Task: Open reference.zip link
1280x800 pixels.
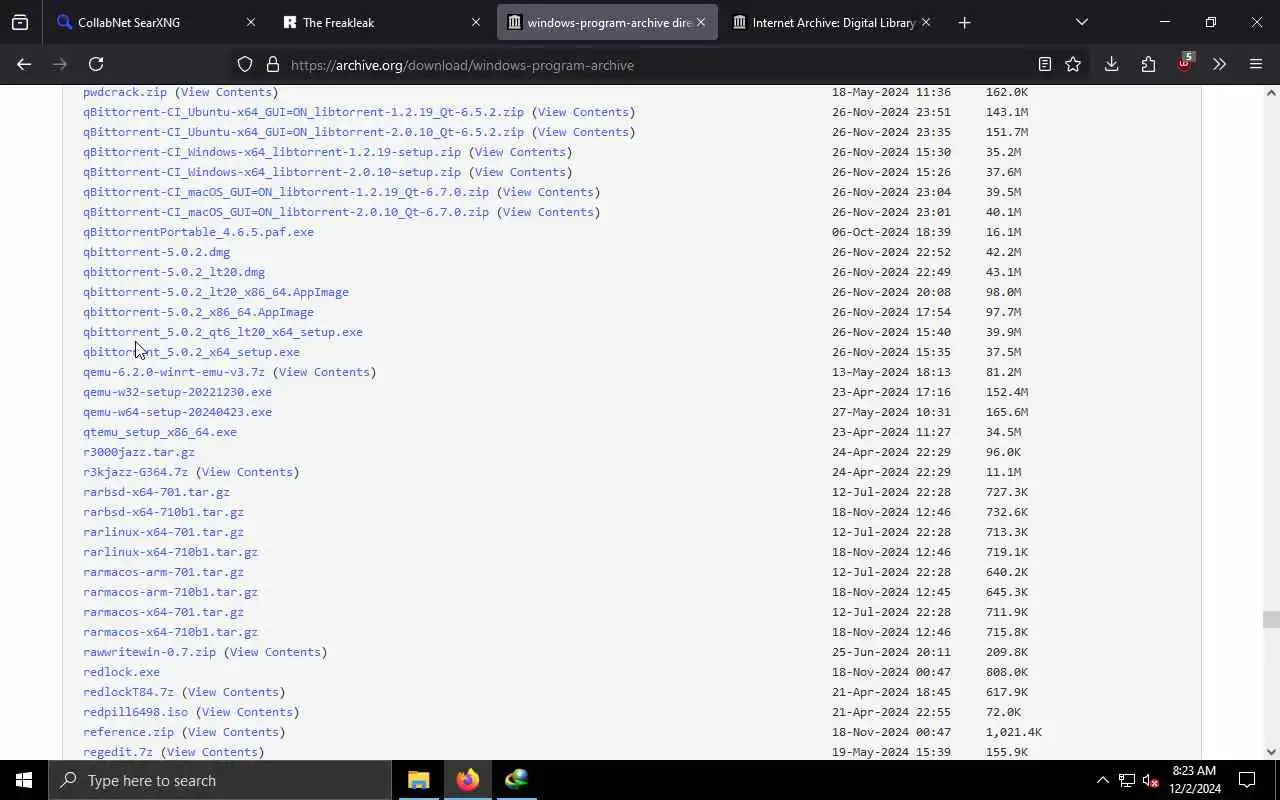Action: (128, 732)
